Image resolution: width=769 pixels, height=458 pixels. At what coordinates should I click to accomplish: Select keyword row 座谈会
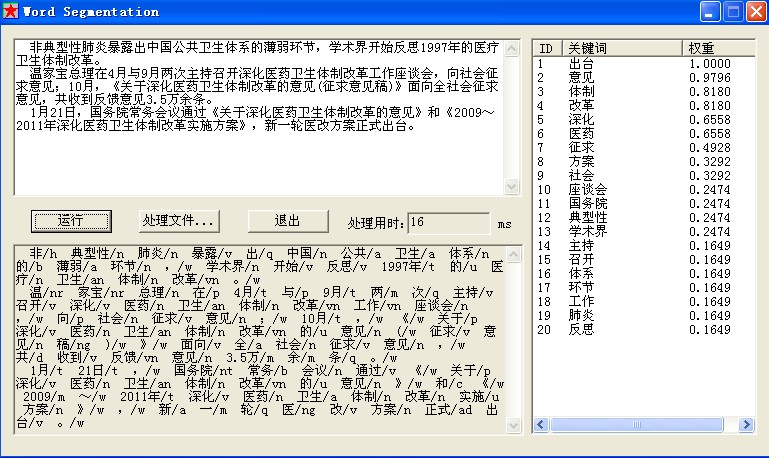tap(644, 190)
